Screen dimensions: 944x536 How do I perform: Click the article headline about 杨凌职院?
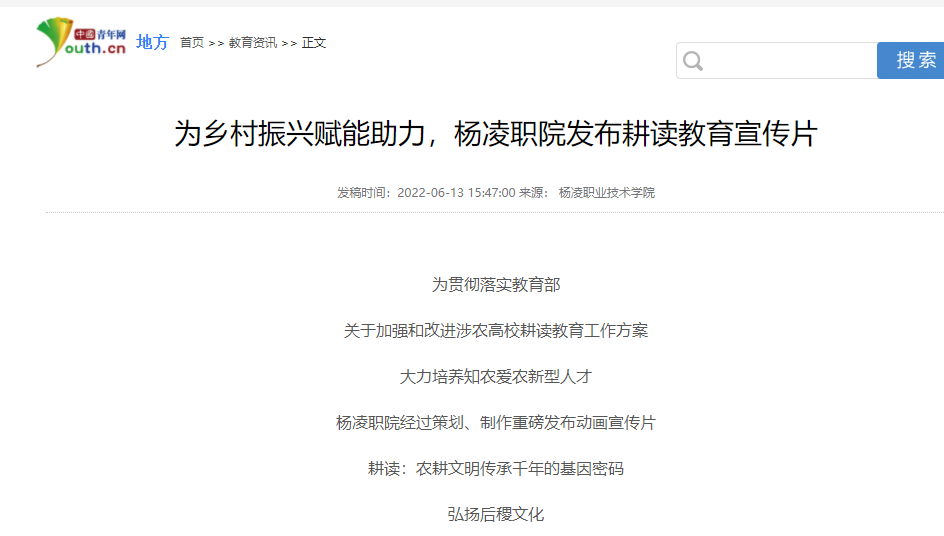pos(496,134)
